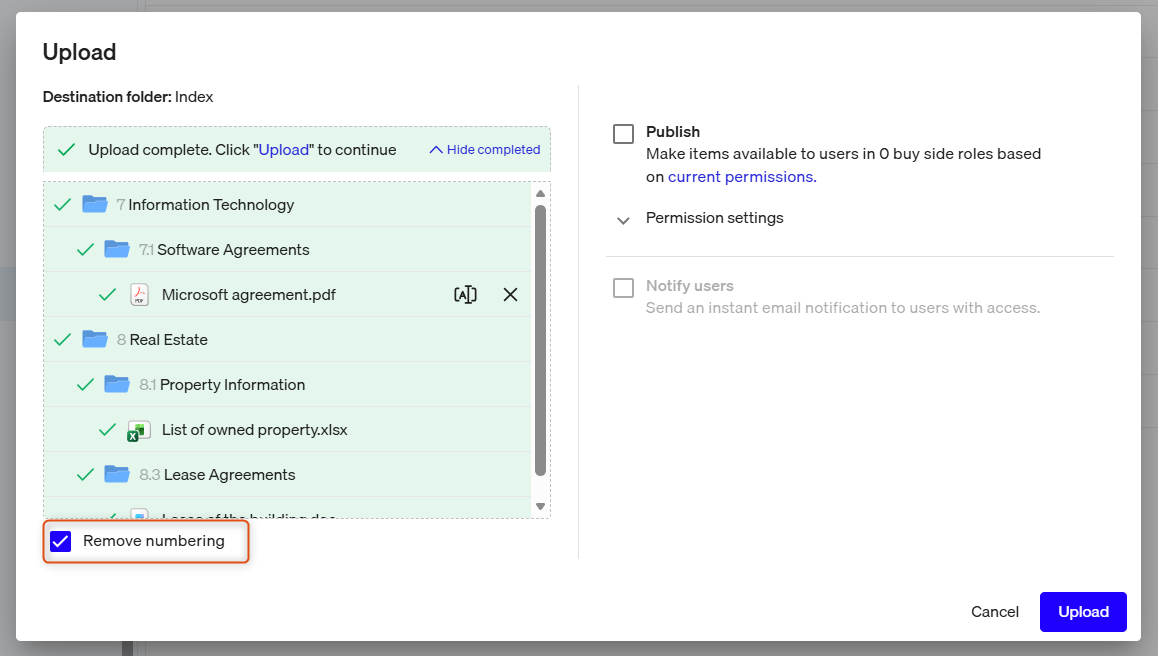Image resolution: width=1158 pixels, height=656 pixels.
Task: Click the "Upload" link in status banner
Action: coord(284,149)
